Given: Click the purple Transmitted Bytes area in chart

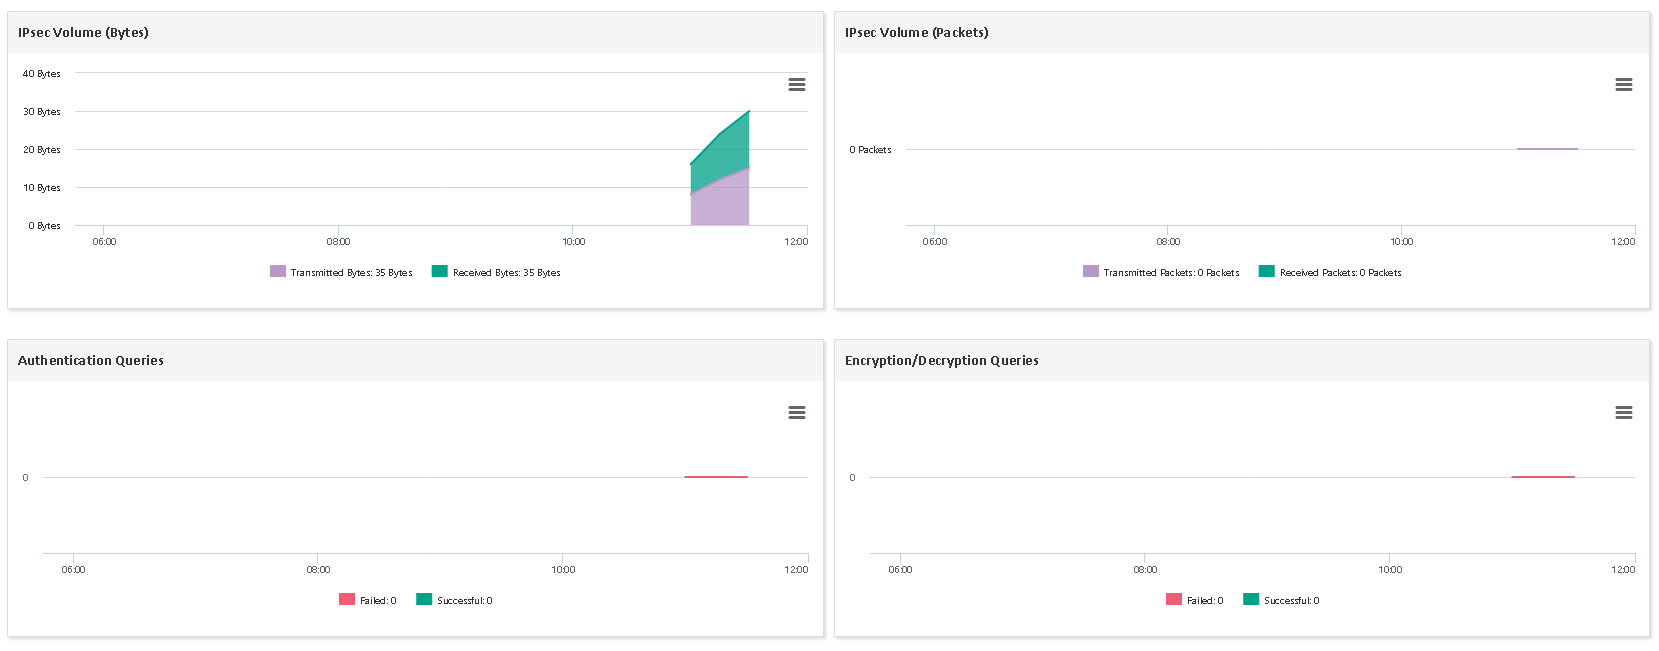Looking at the screenshot, I should [720, 205].
